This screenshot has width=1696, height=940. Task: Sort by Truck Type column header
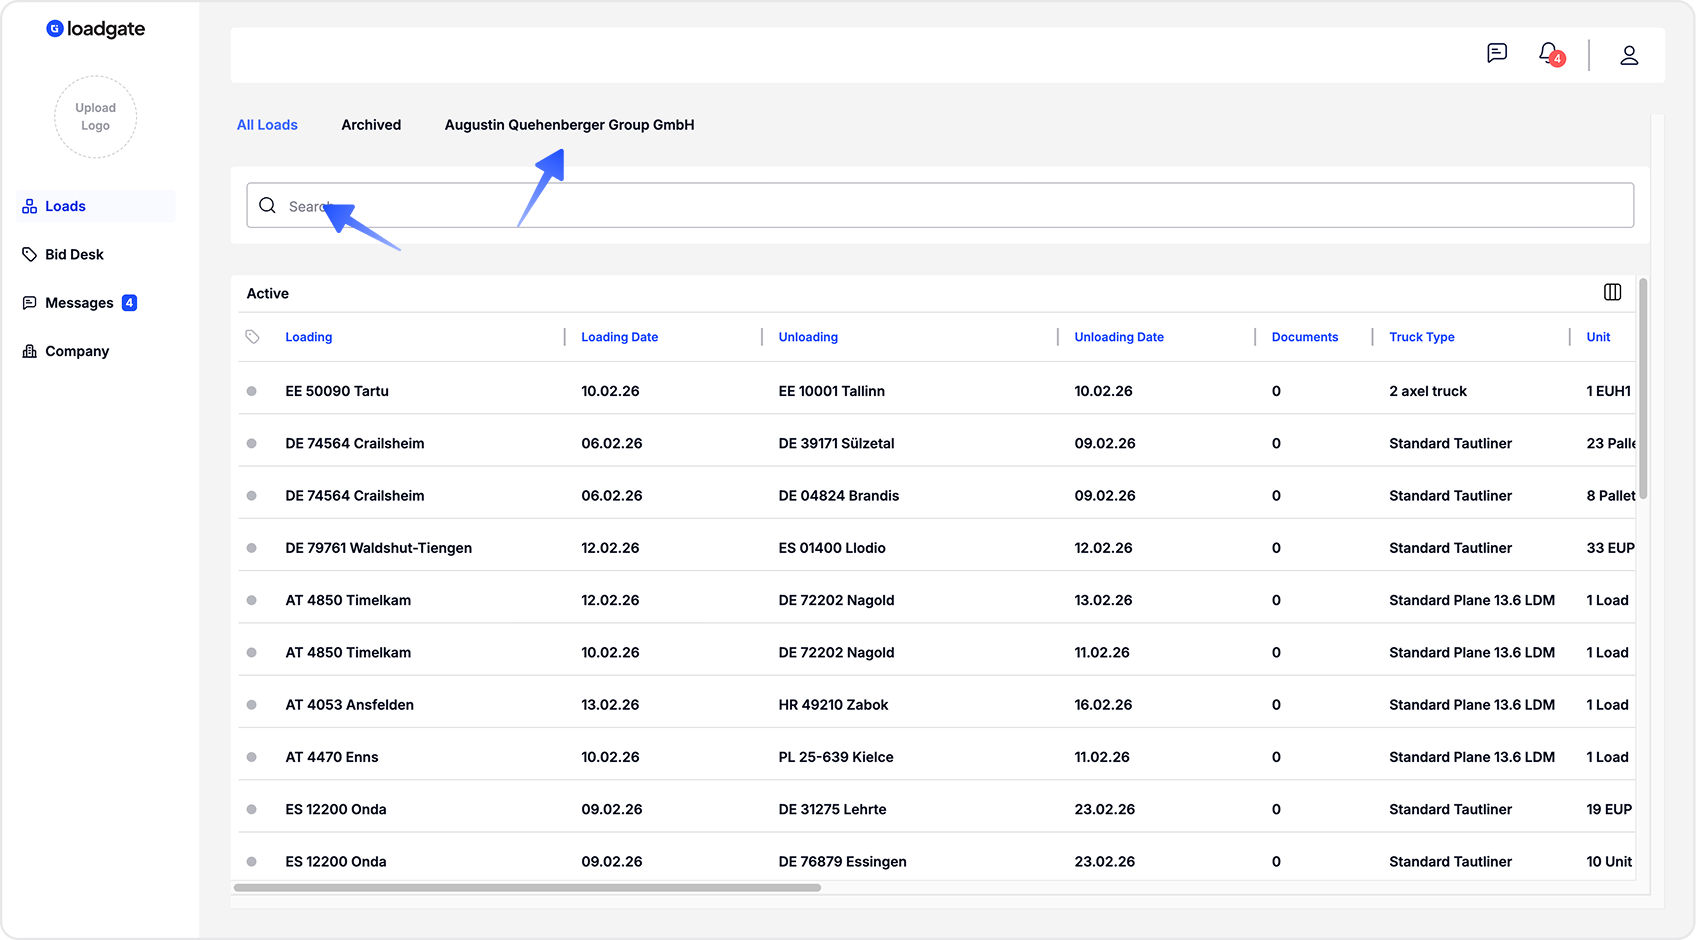[1421, 337]
